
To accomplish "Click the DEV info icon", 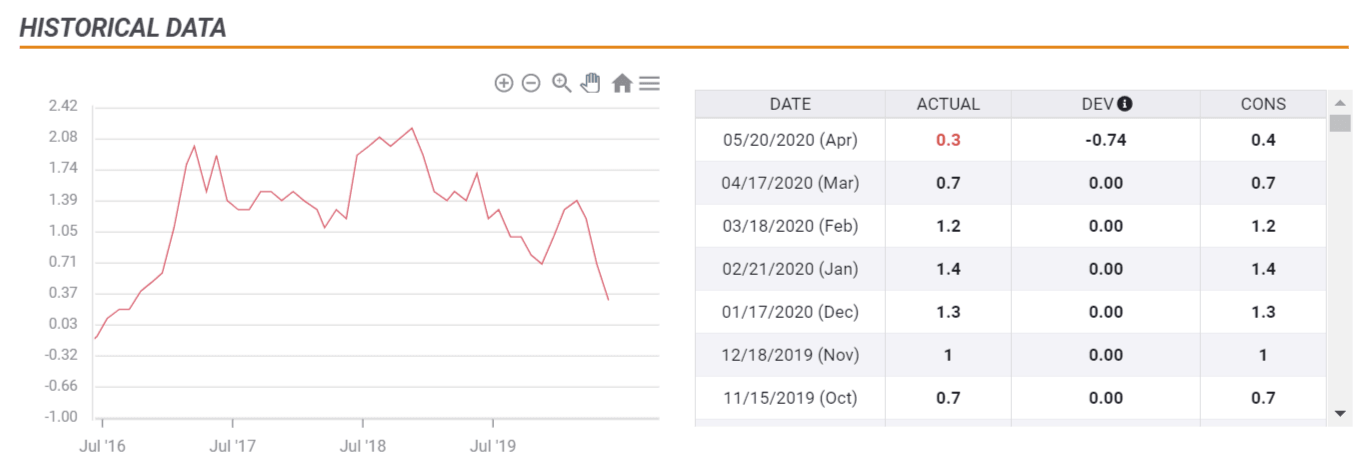I will pos(1125,104).
